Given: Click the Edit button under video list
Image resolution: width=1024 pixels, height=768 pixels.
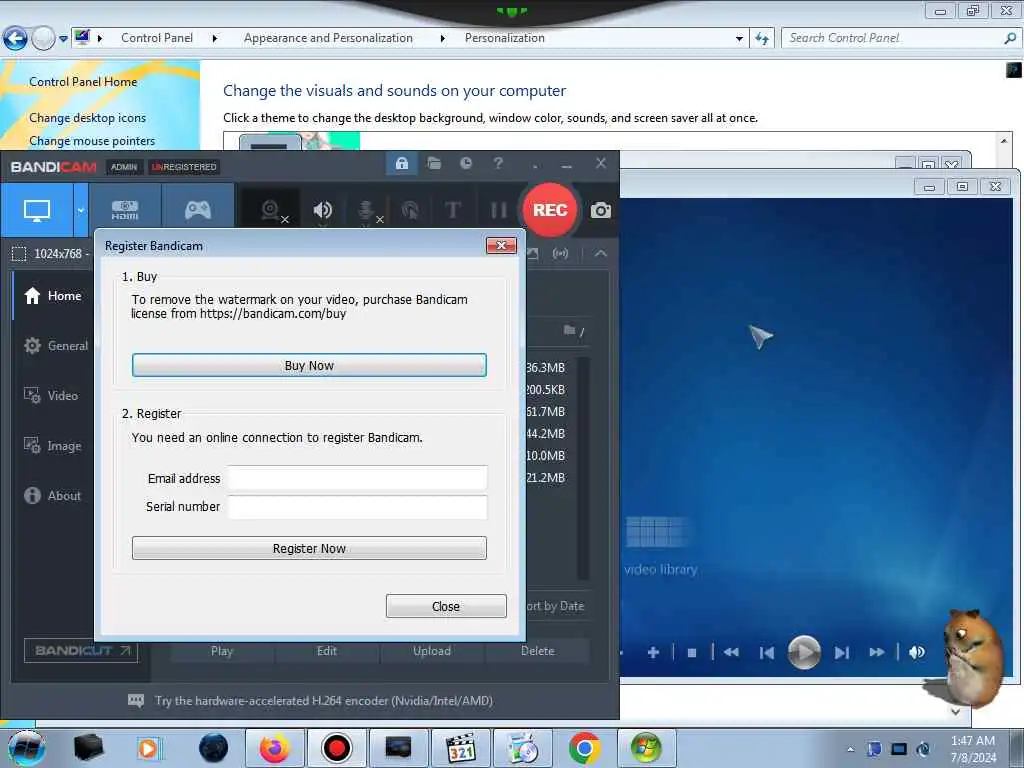Looking at the screenshot, I should click(x=327, y=651).
